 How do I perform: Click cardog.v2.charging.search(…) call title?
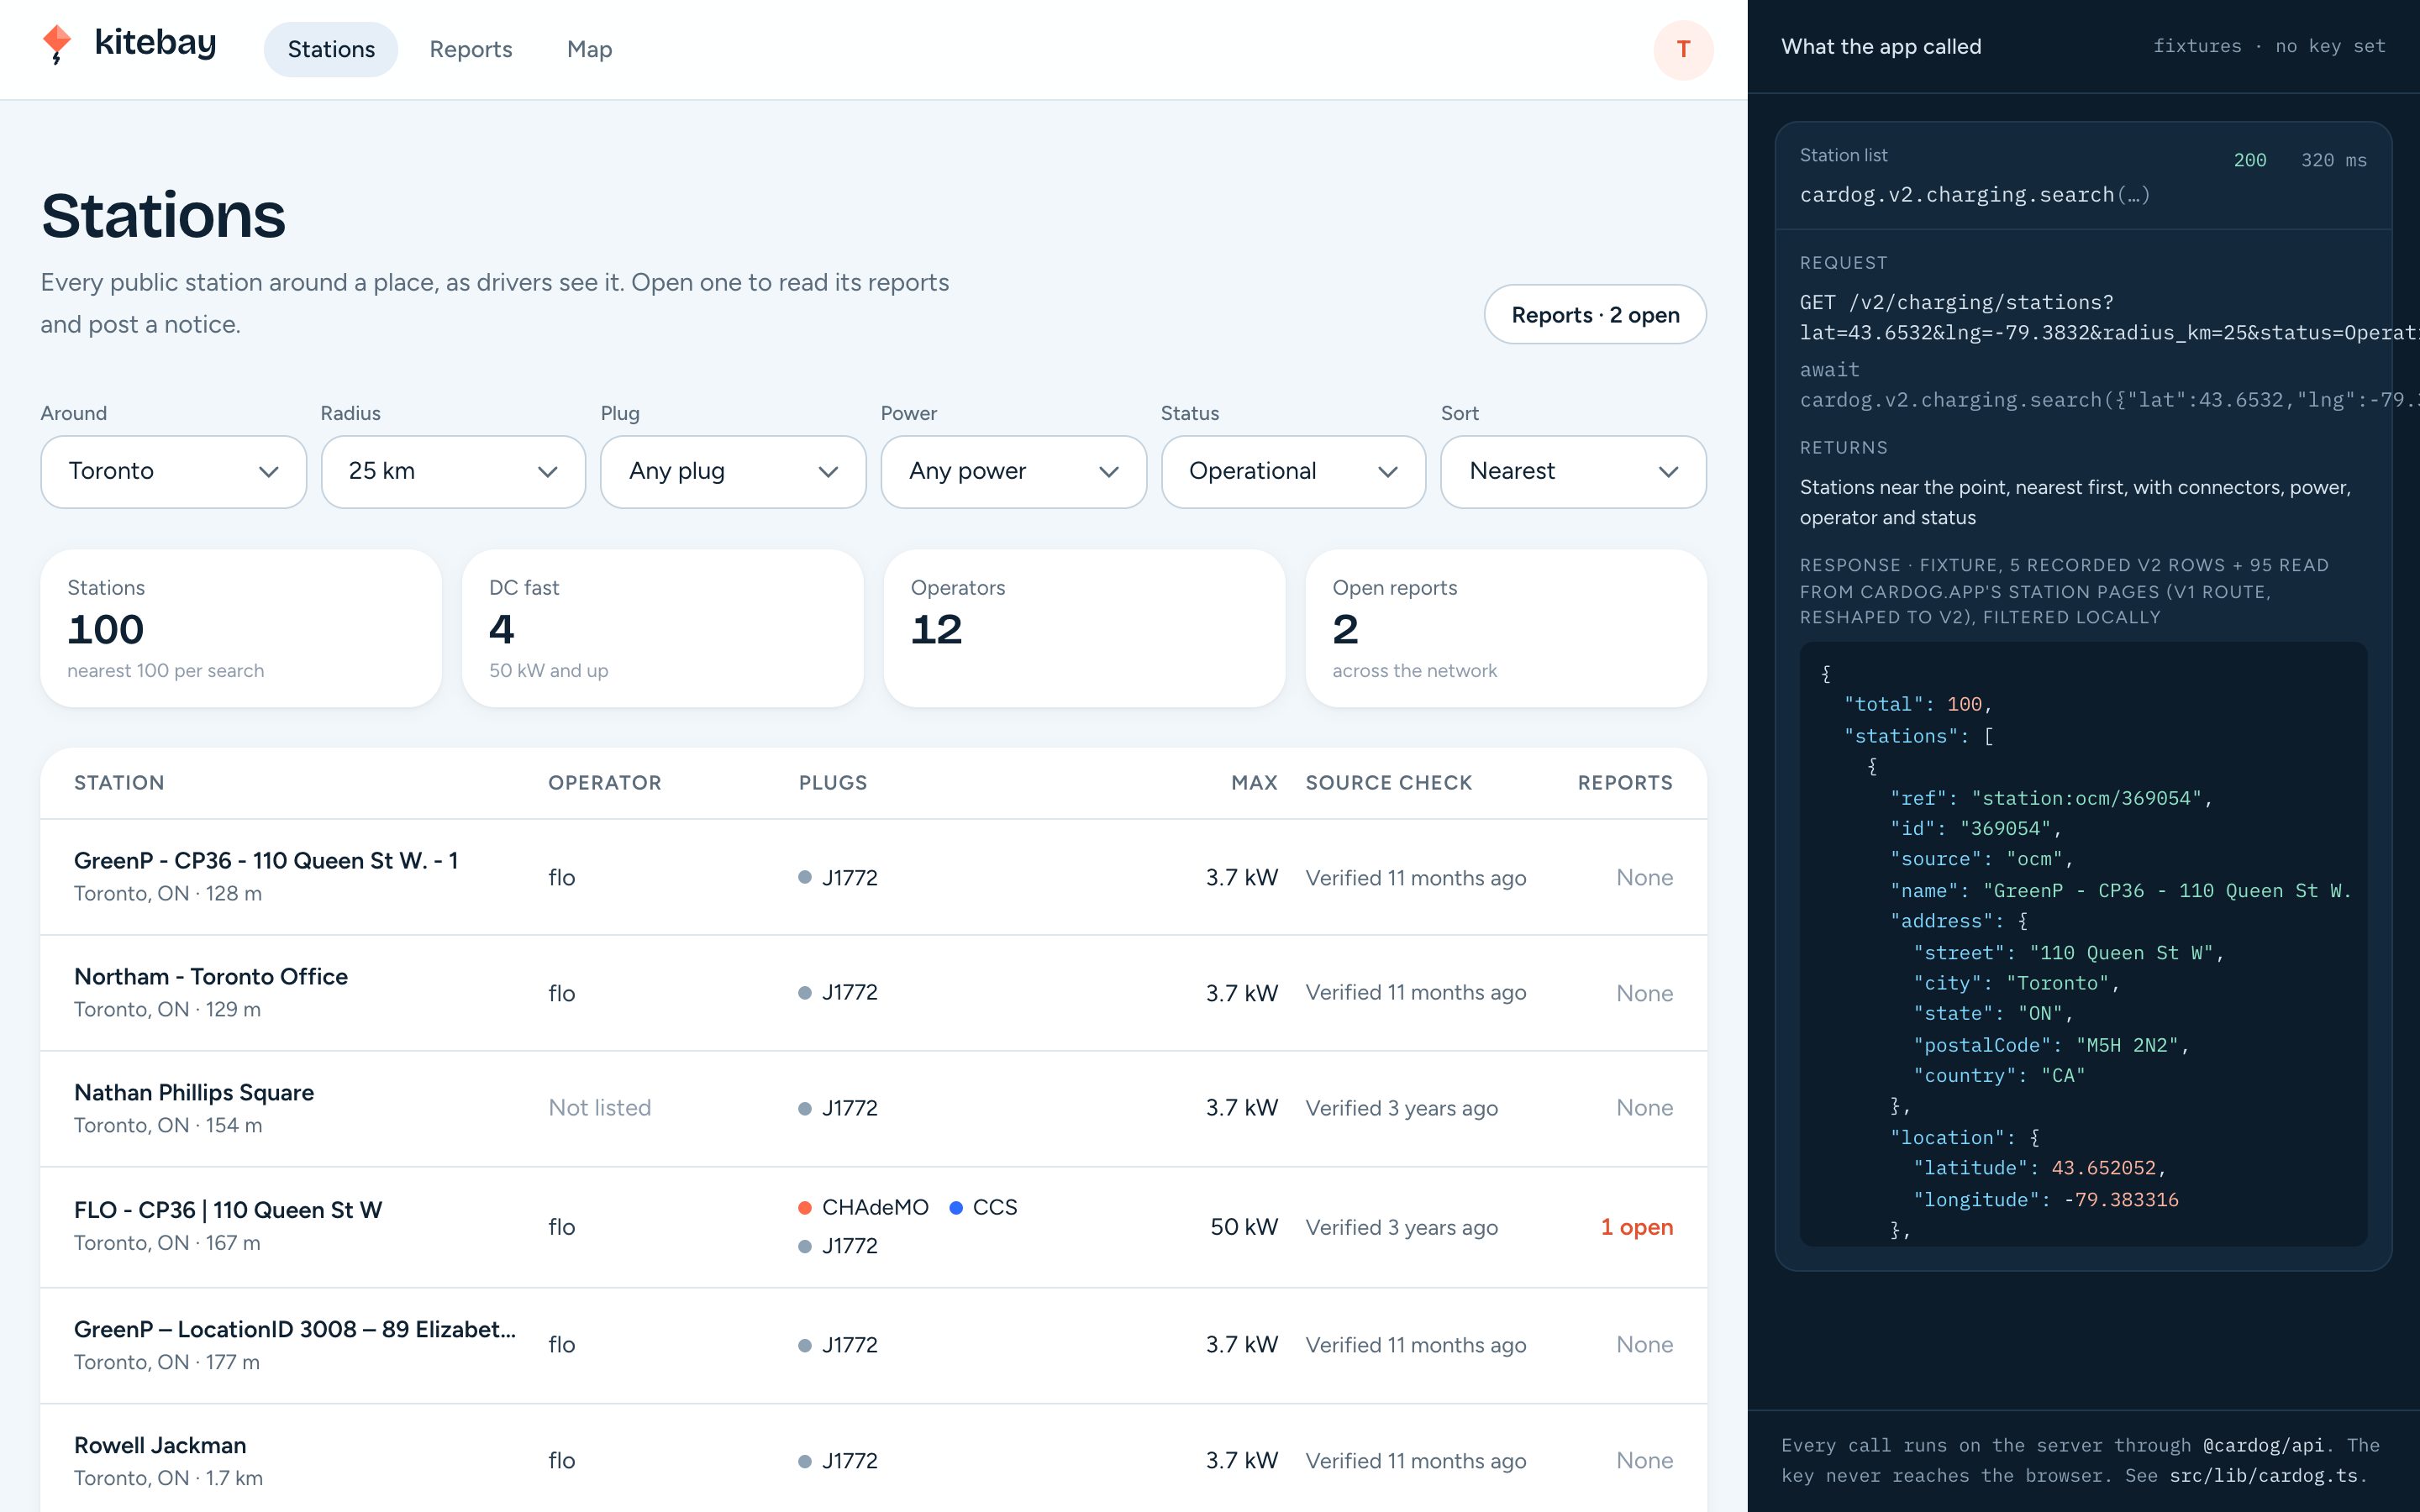click(1974, 194)
